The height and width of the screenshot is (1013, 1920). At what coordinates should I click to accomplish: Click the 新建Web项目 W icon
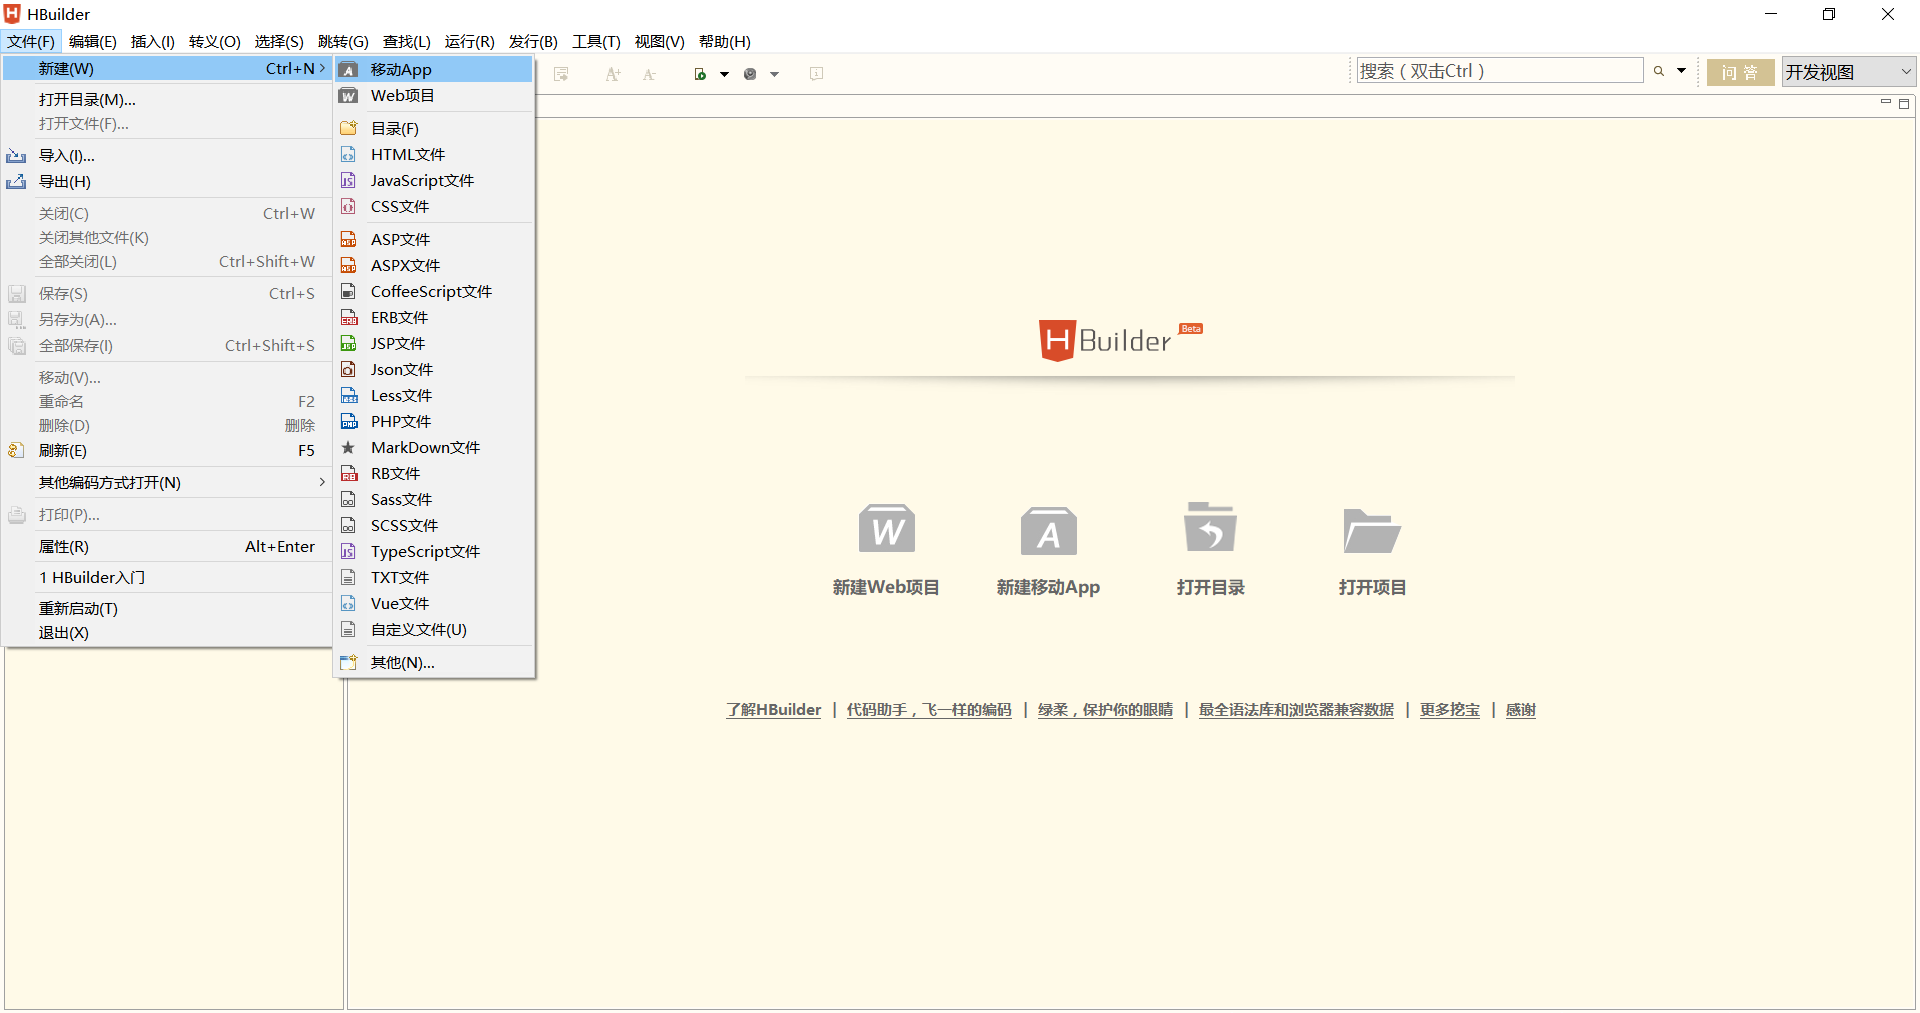coord(887,529)
